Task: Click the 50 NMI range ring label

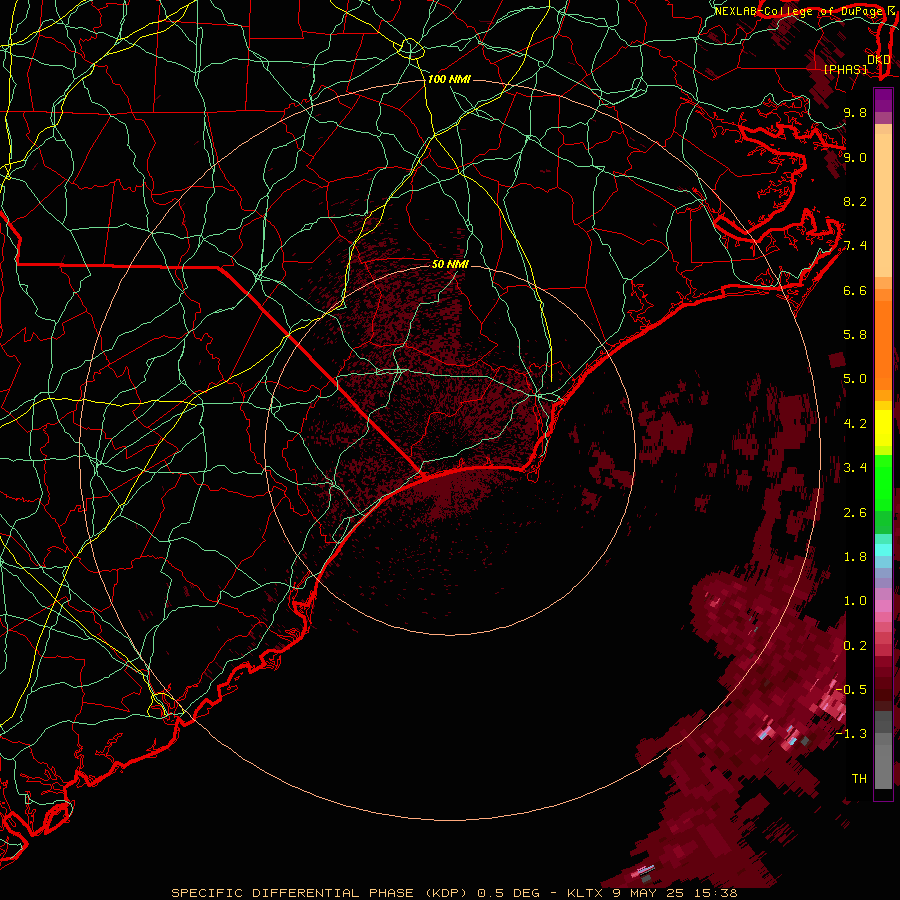Action: click(450, 264)
